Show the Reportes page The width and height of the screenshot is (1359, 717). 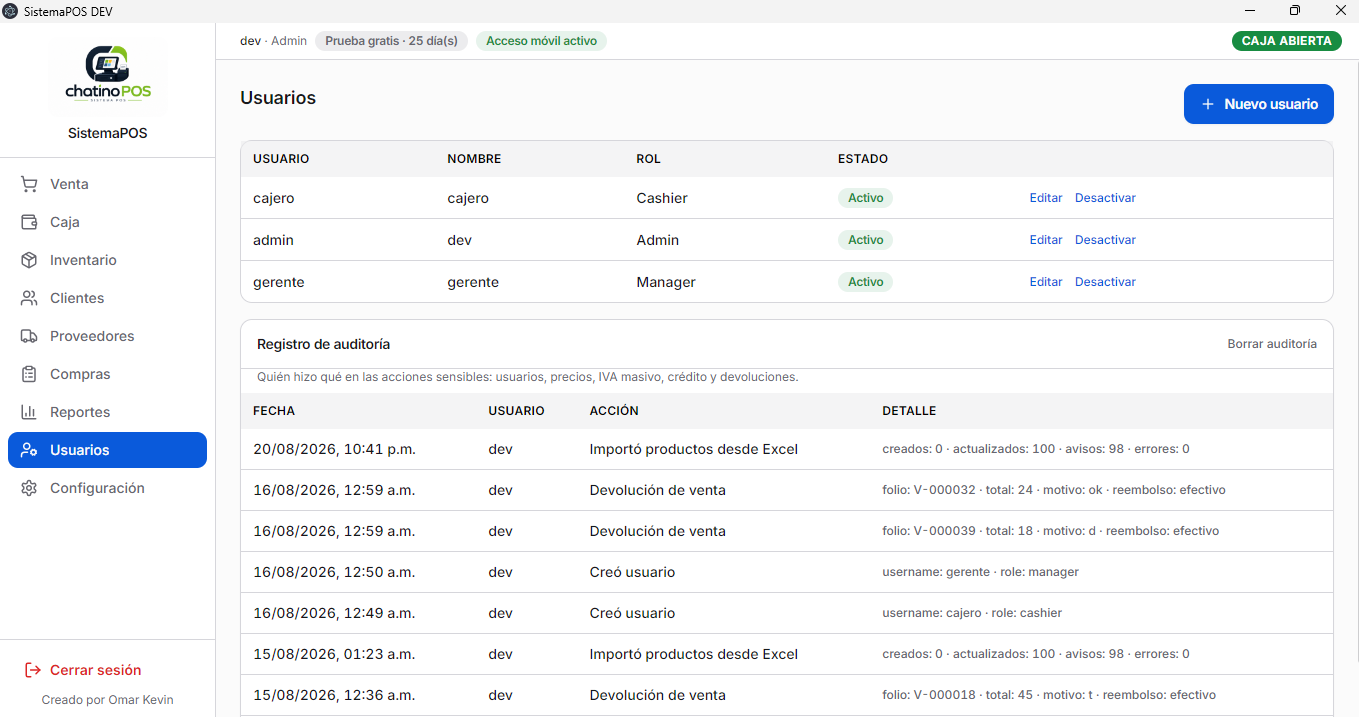(x=107, y=412)
